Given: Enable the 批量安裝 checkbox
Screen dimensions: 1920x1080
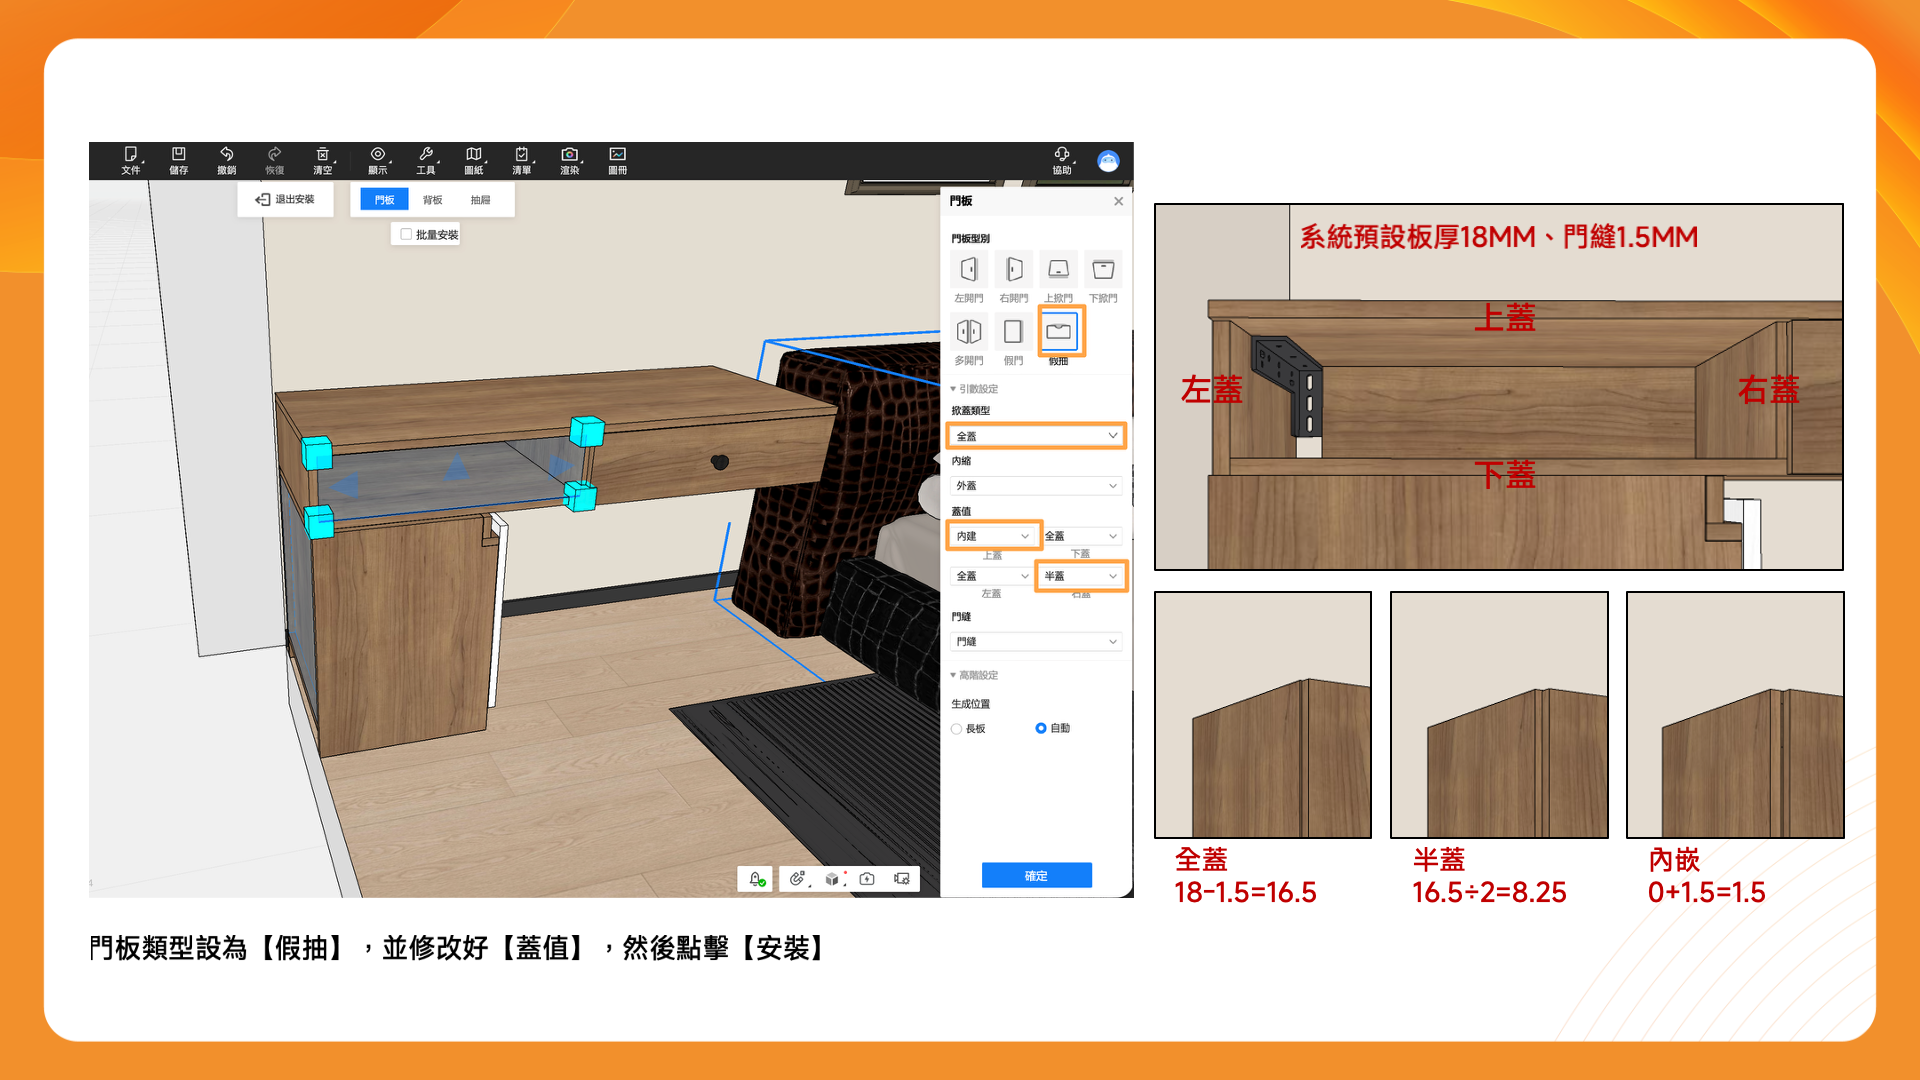Looking at the screenshot, I should pyautogui.click(x=406, y=234).
